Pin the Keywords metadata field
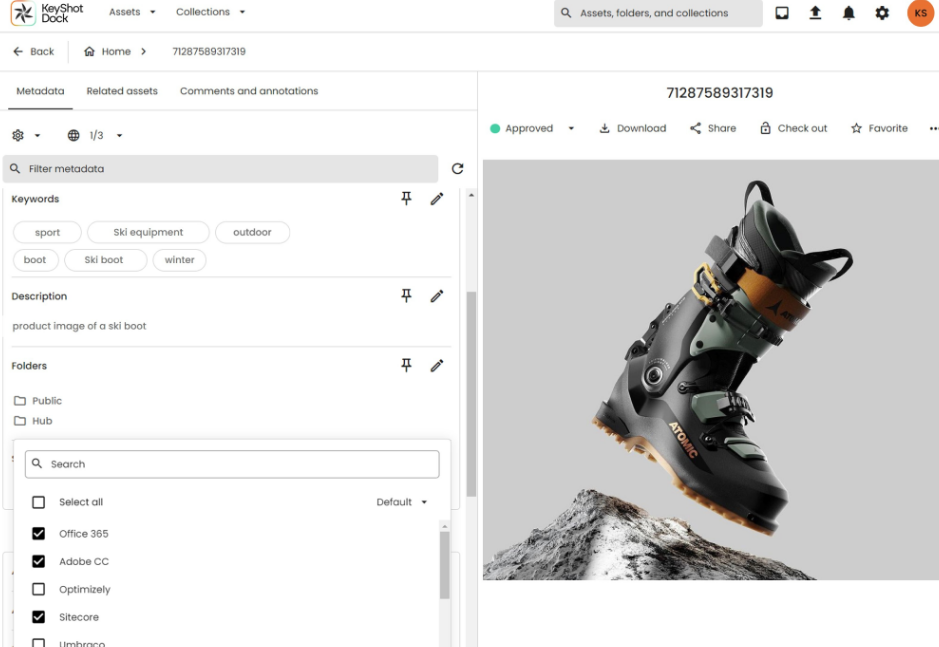 [x=406, y=198]
